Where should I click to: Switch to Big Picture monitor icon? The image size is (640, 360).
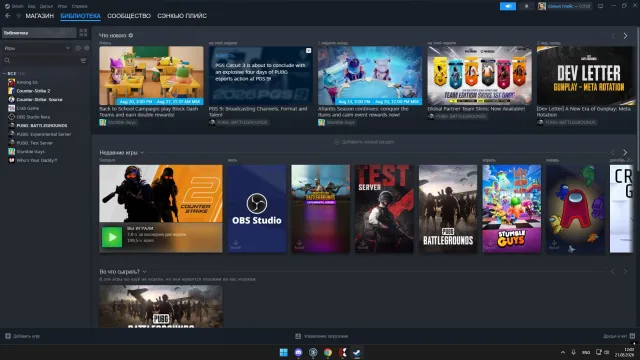click(600, 6)
